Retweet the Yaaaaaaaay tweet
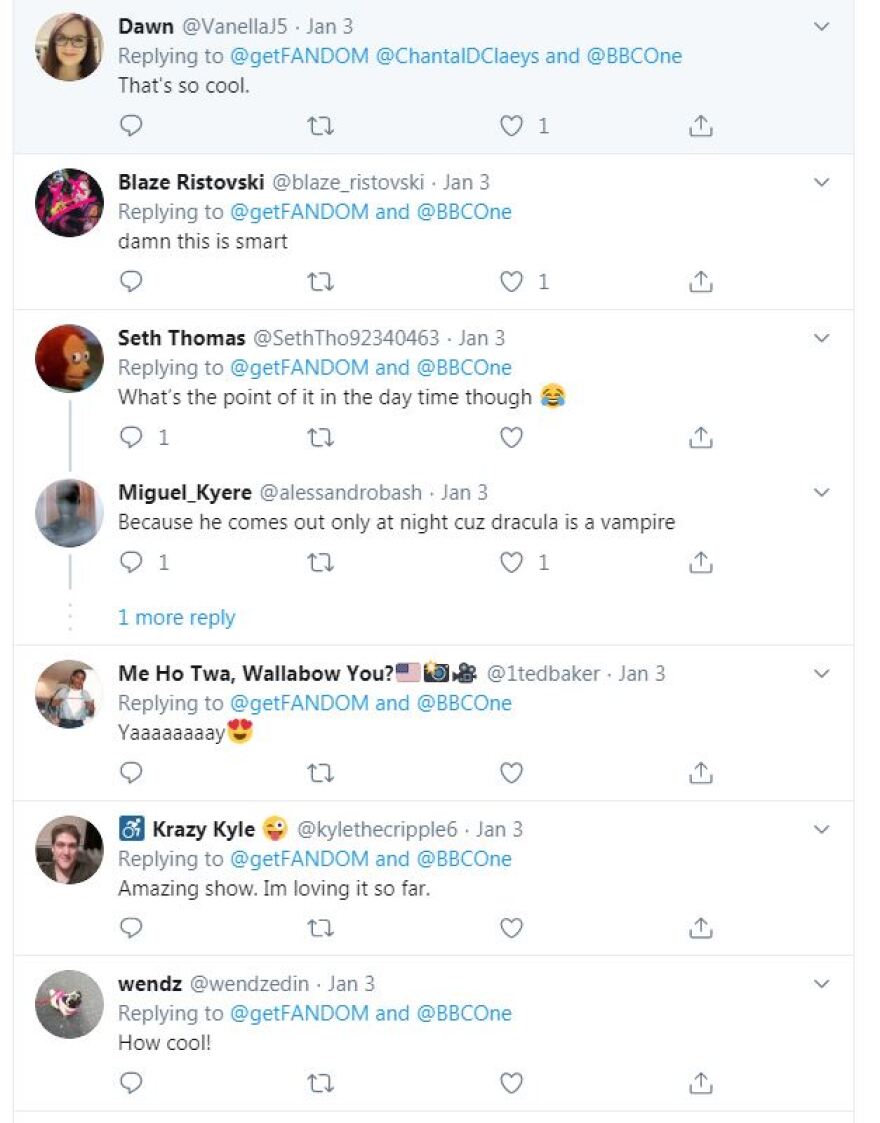Viewport: 880px width, 1123px height. (320, 773)
